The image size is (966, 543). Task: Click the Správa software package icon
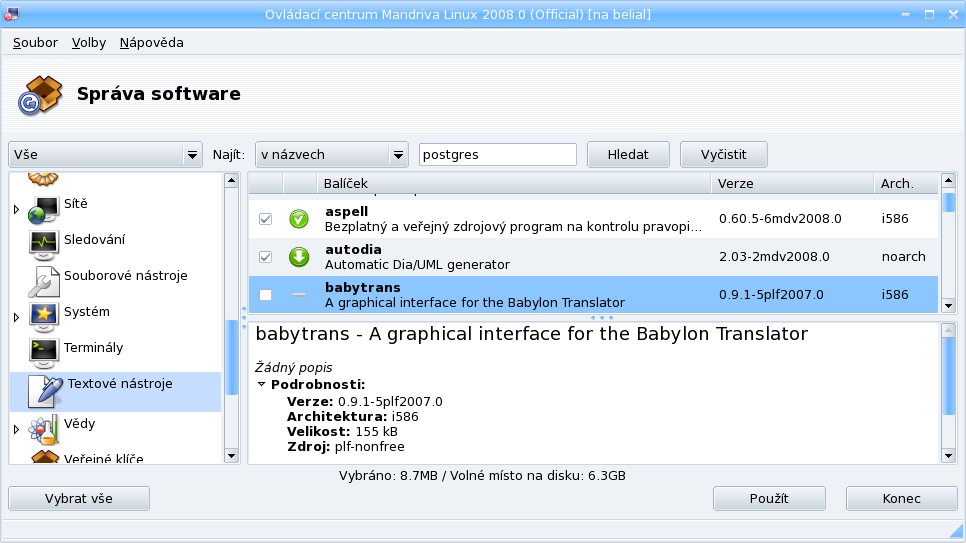pos(40,95)
